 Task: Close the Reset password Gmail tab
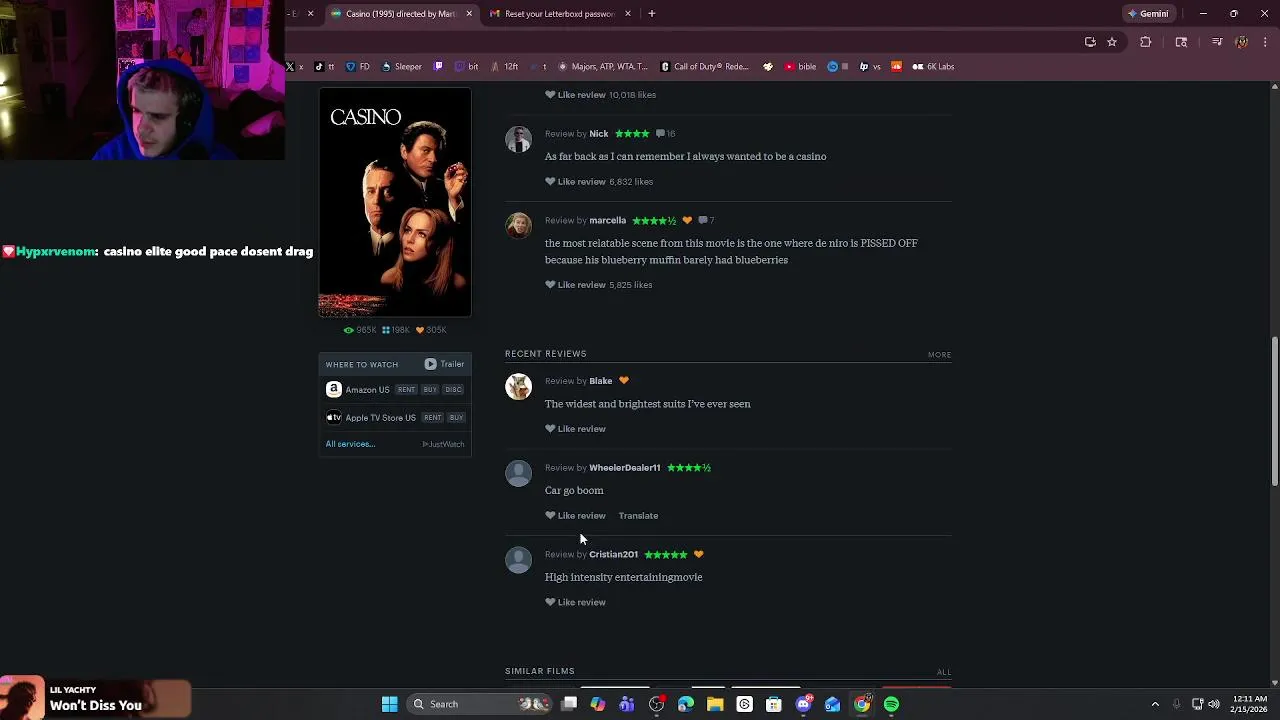(x=628, y=14)
